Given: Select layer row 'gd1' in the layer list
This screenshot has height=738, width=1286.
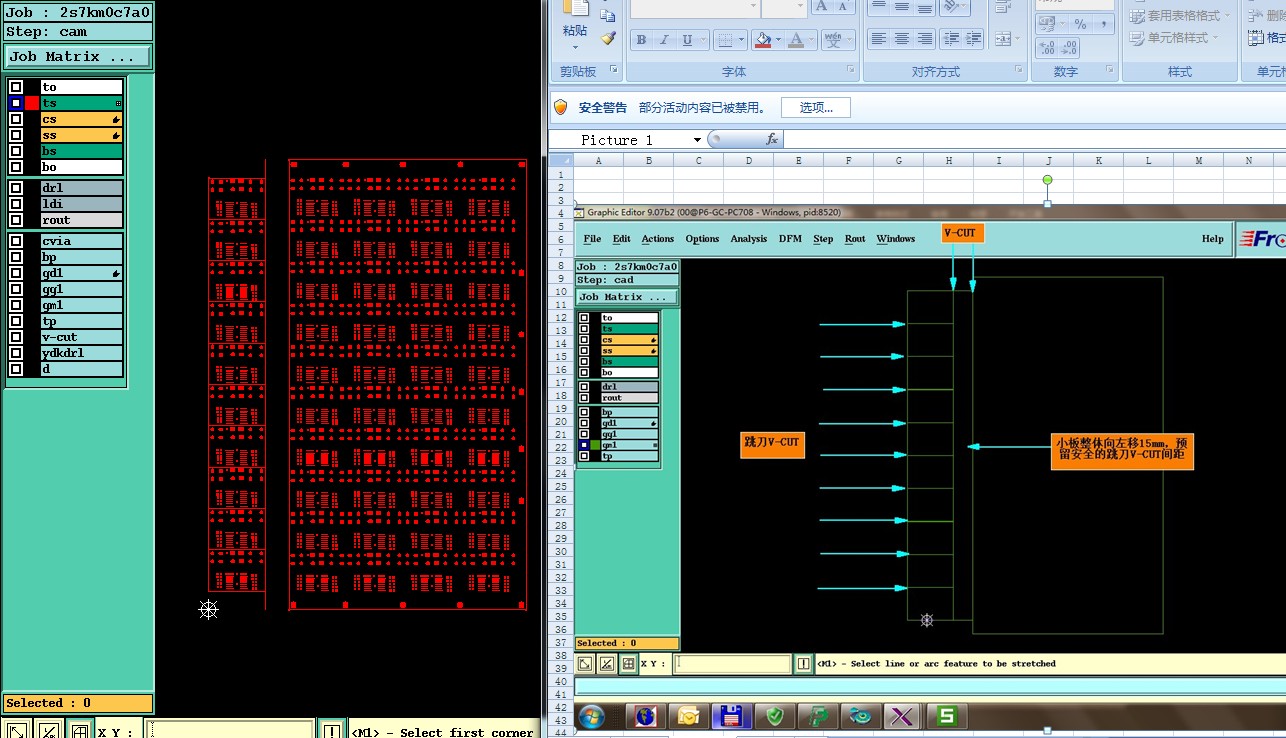Looking at the screenshot, I should point(82,273).
